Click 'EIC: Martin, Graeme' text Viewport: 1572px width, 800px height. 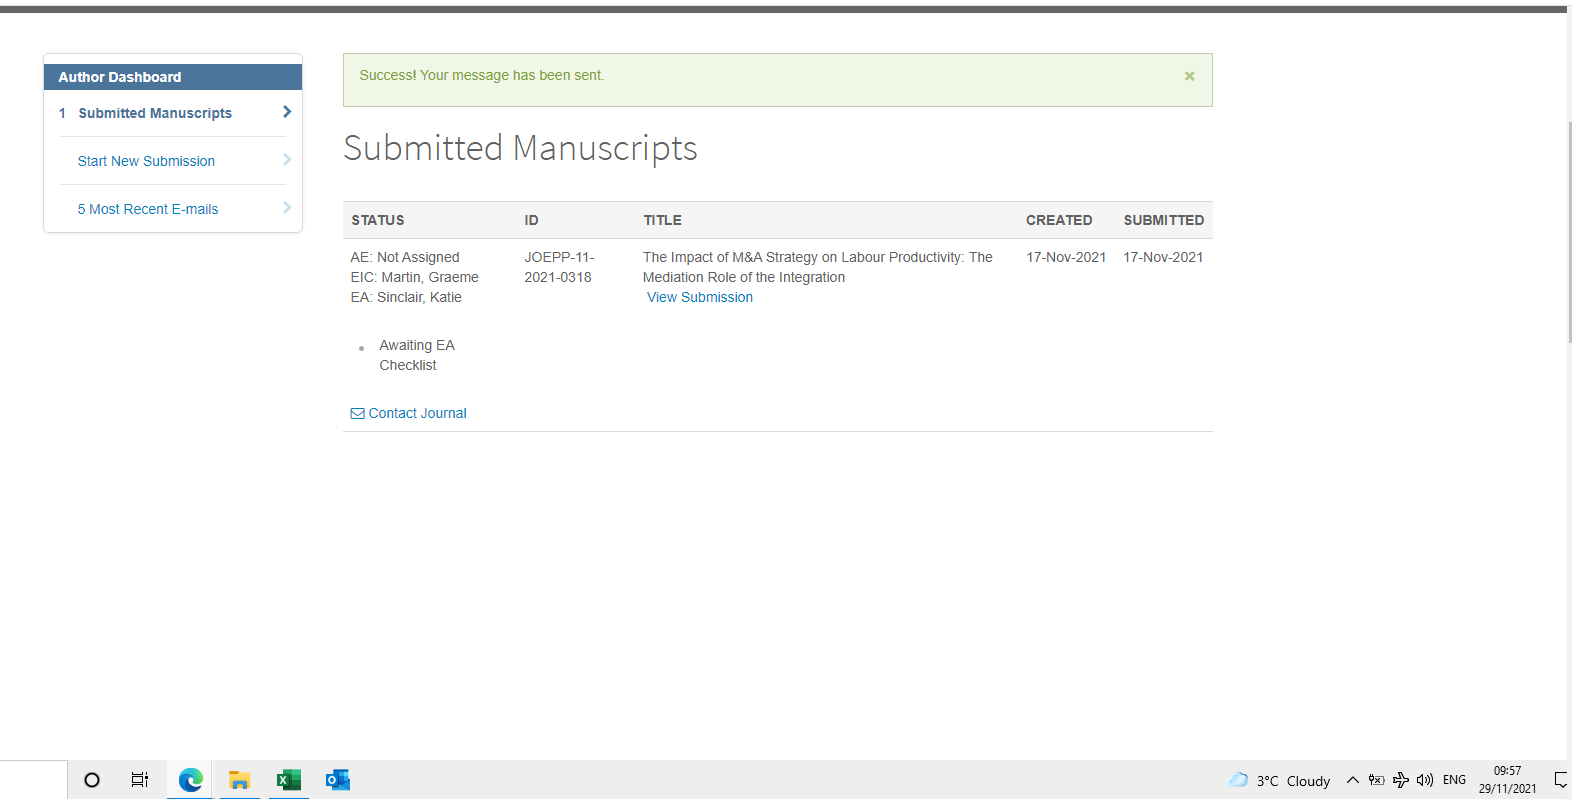[414, 277]
